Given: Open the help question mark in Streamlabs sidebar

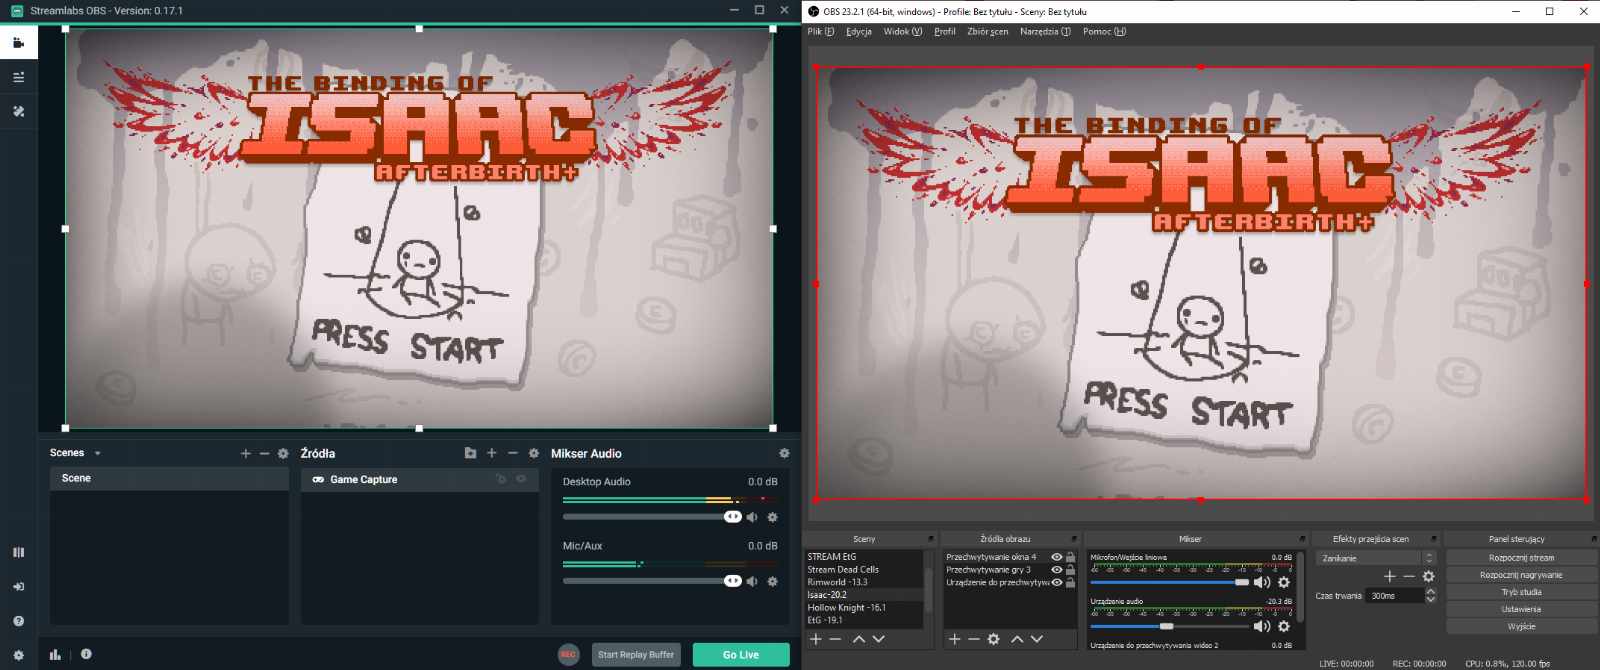Looking at the screenshot, I should coord(18,621).
